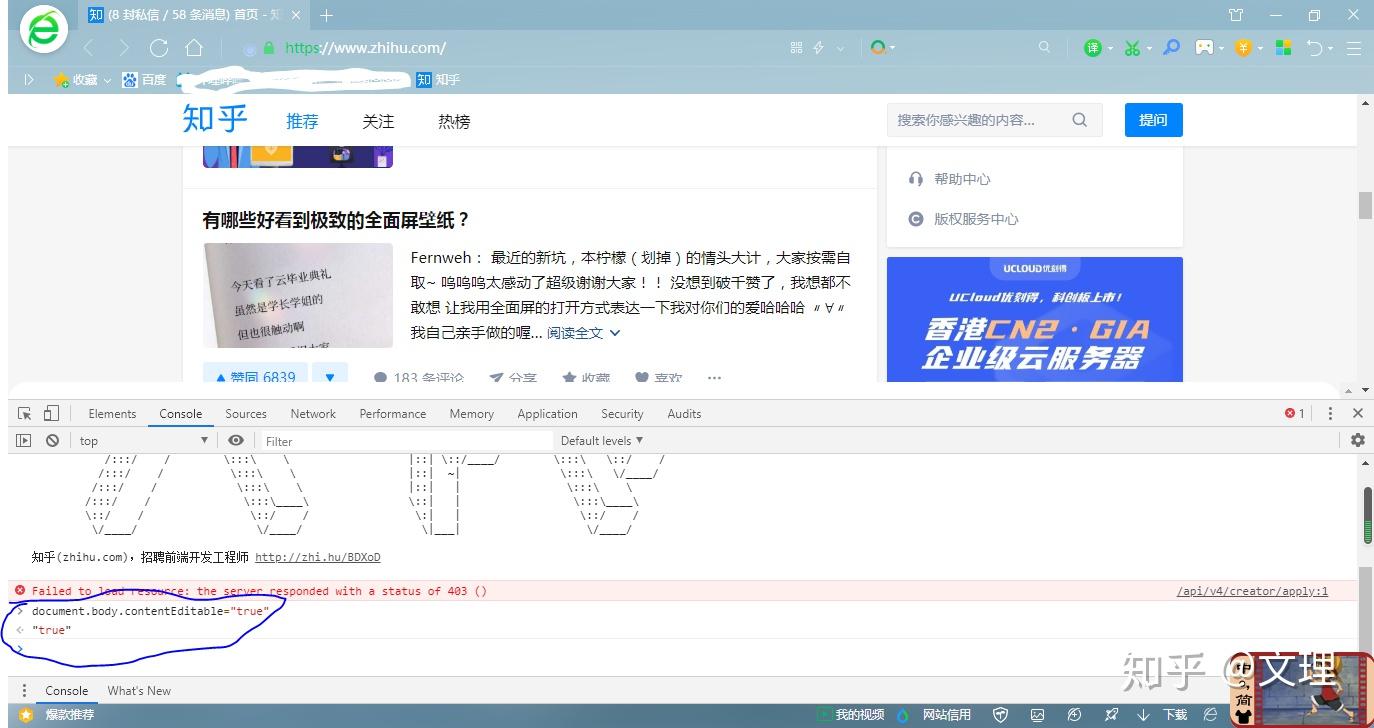Click the 知乎 bookmark in bookmarks bar

(438, 80)
